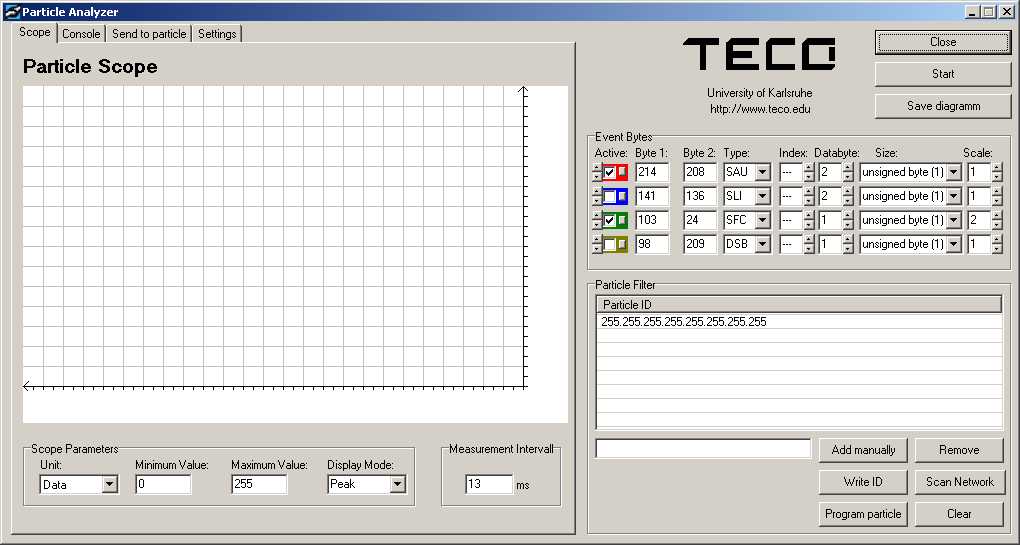Switch to the Scope tab
The image size is (1020, 545).
coord(34,33)
